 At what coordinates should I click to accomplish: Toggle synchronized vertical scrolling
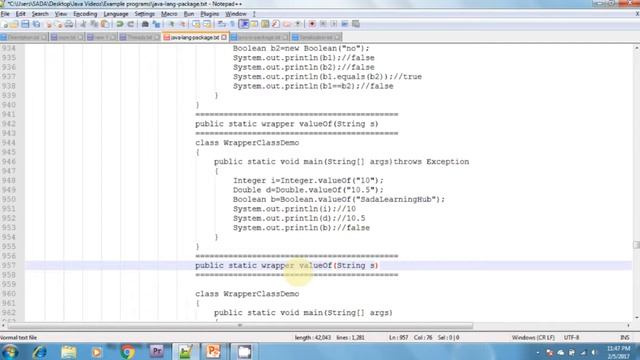click(196, 24)
